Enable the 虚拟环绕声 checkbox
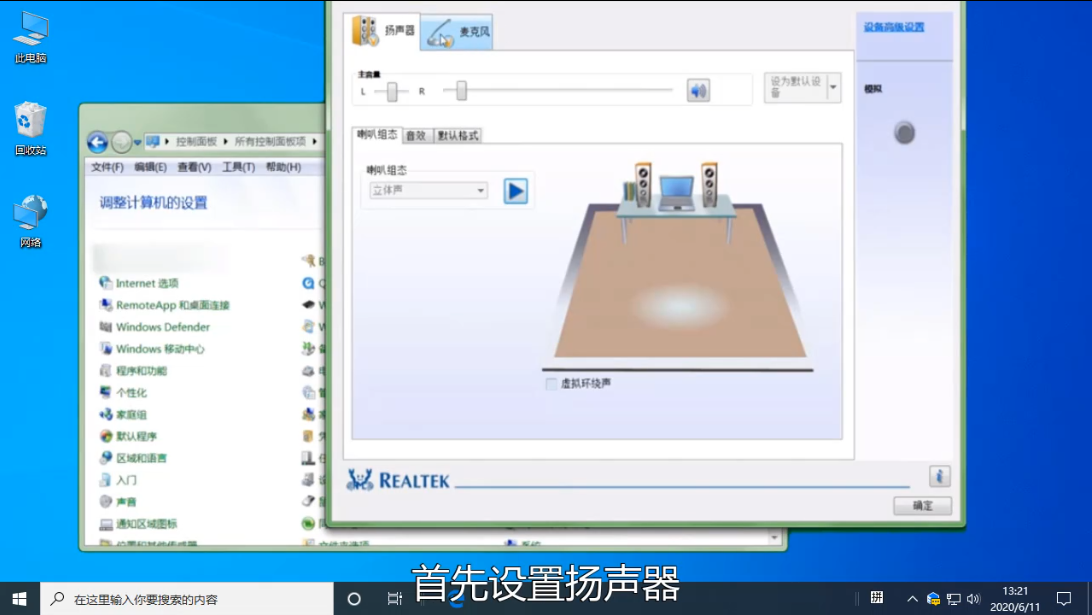Screen dimensions: 1092x615 click(x=551, y=384)
